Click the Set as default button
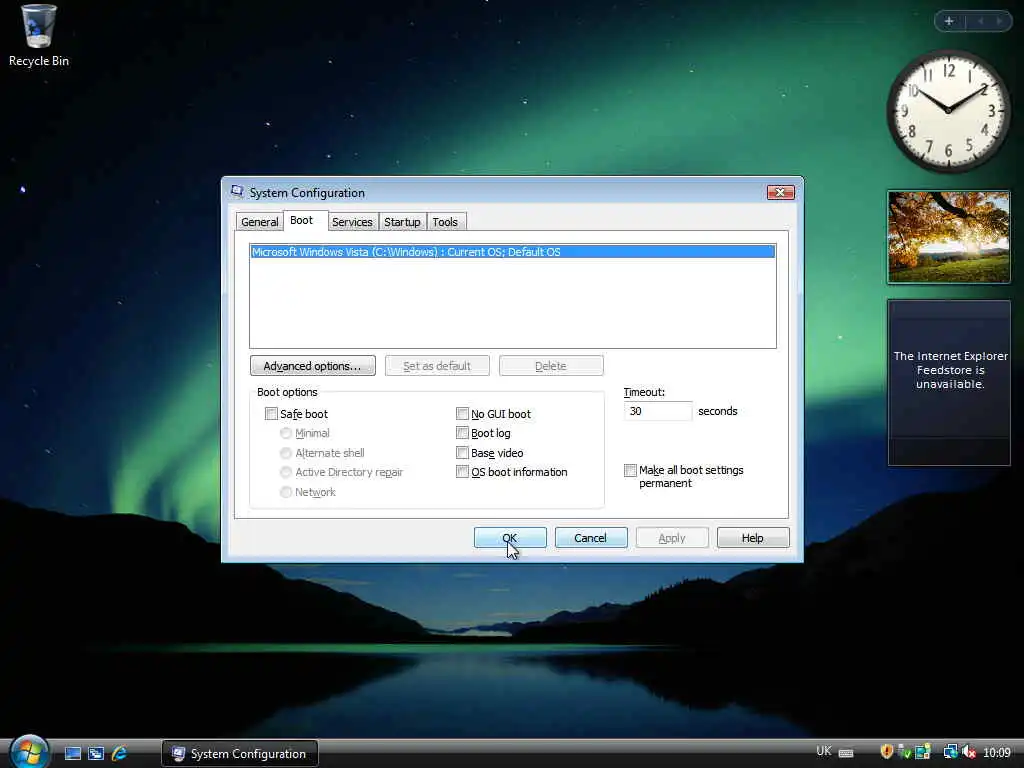The image size is (1024, 768). [x=437, y=366]
